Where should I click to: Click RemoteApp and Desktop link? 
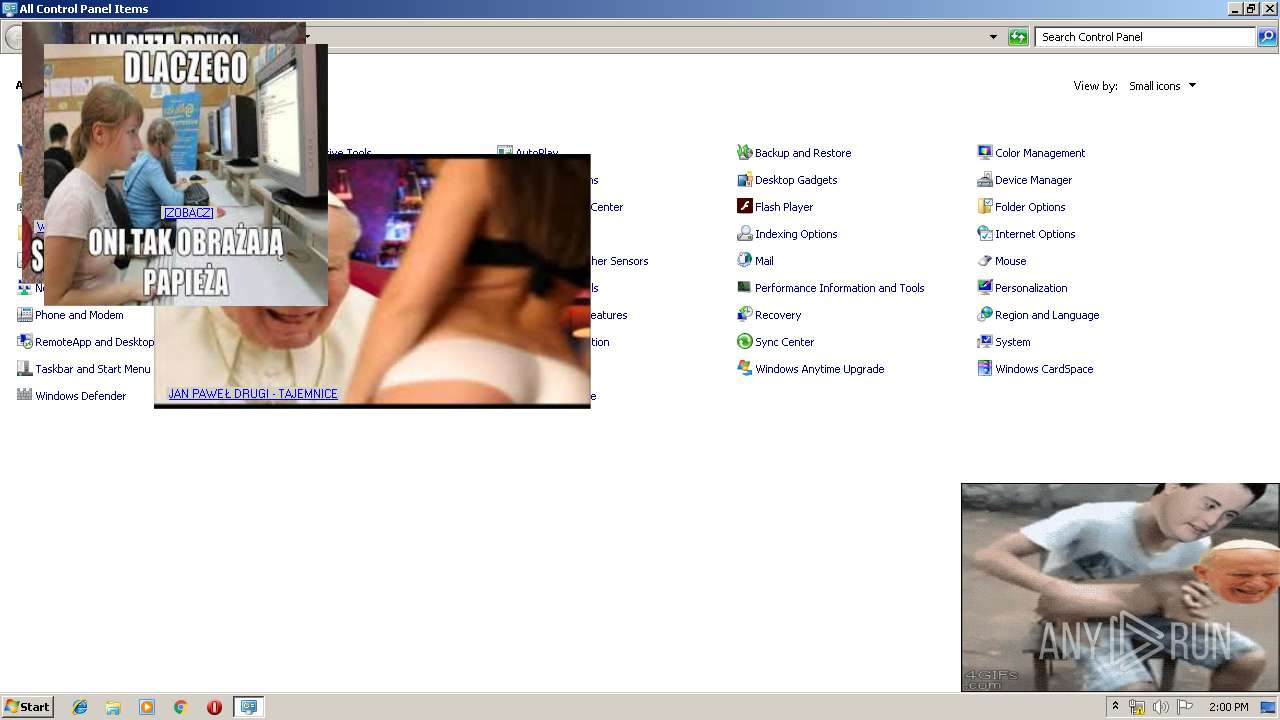pyautogui.click(x=94, y=342)
